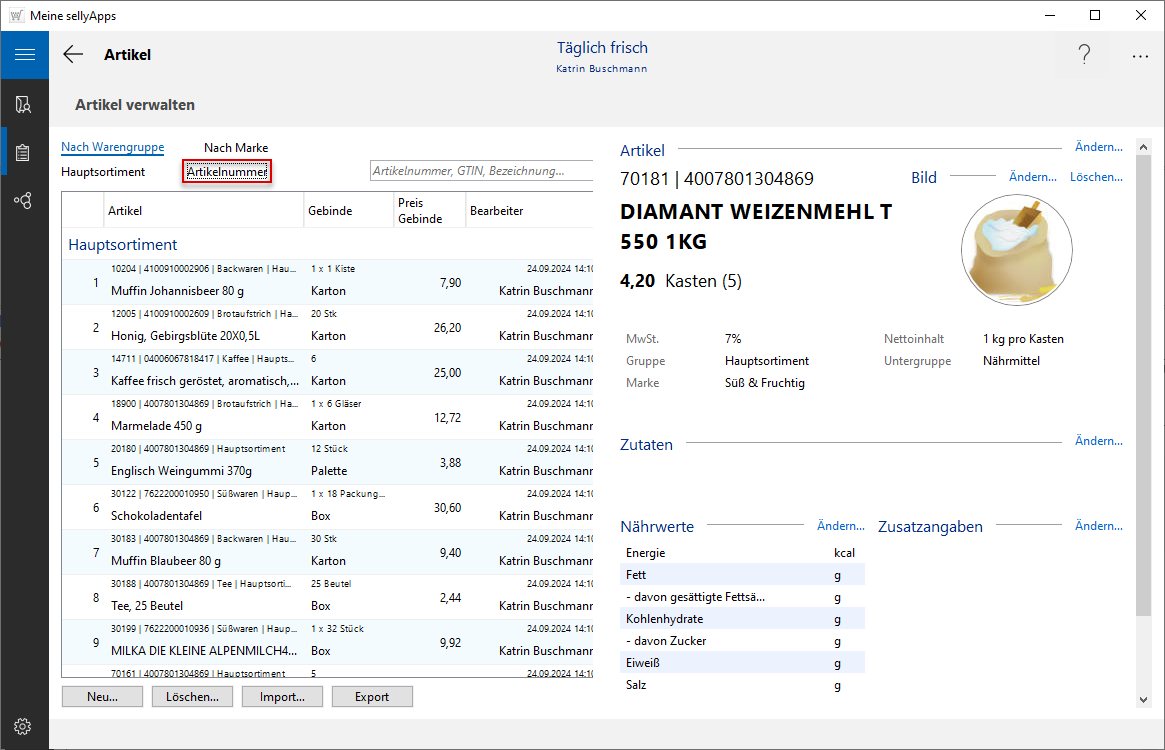Open the Hauptsortiment filter dropdown
This screenshot has width=1165, height=750.
(103, 172)
